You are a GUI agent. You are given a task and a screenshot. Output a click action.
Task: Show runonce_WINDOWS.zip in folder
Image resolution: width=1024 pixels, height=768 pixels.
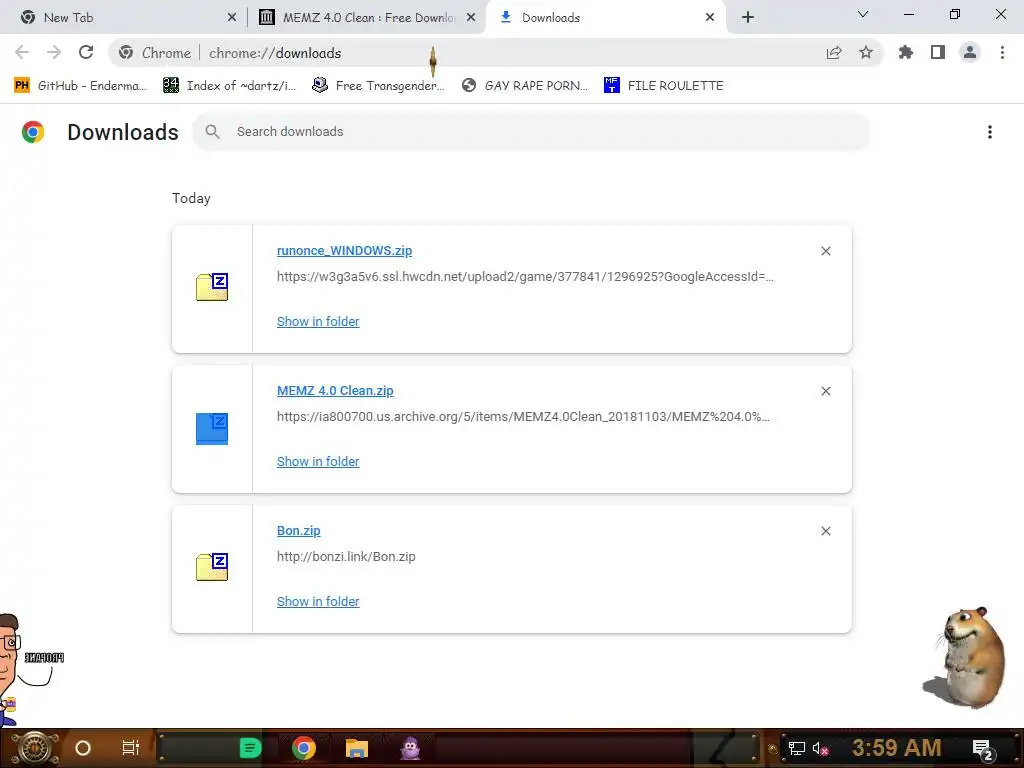318,321
